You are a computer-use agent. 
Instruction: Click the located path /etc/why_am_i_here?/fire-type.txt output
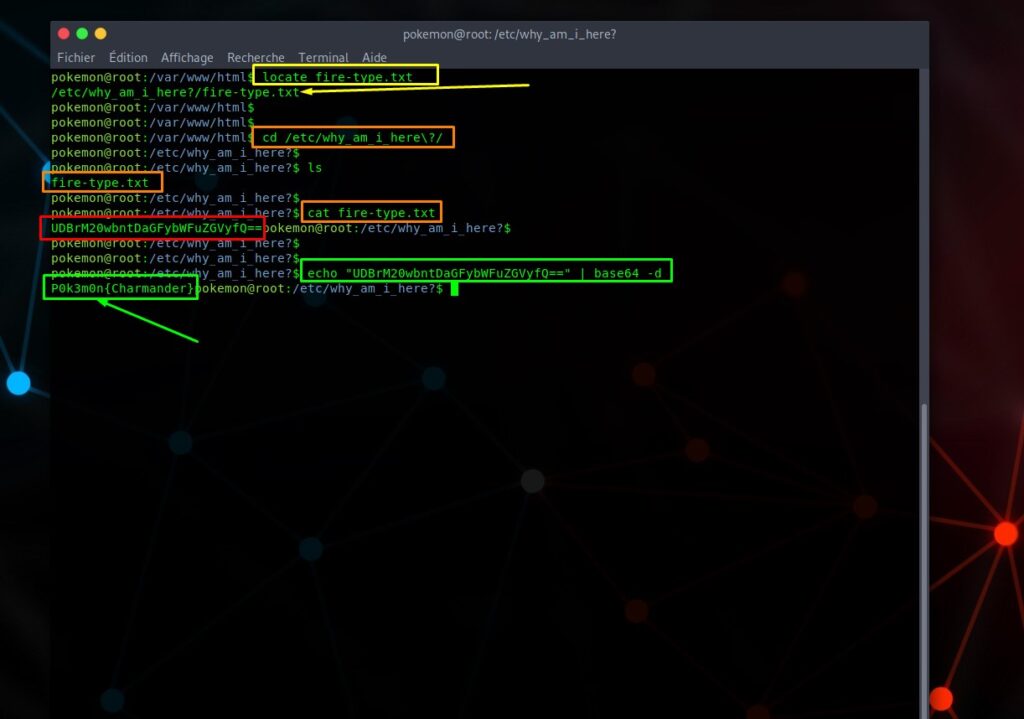[175, 92]
